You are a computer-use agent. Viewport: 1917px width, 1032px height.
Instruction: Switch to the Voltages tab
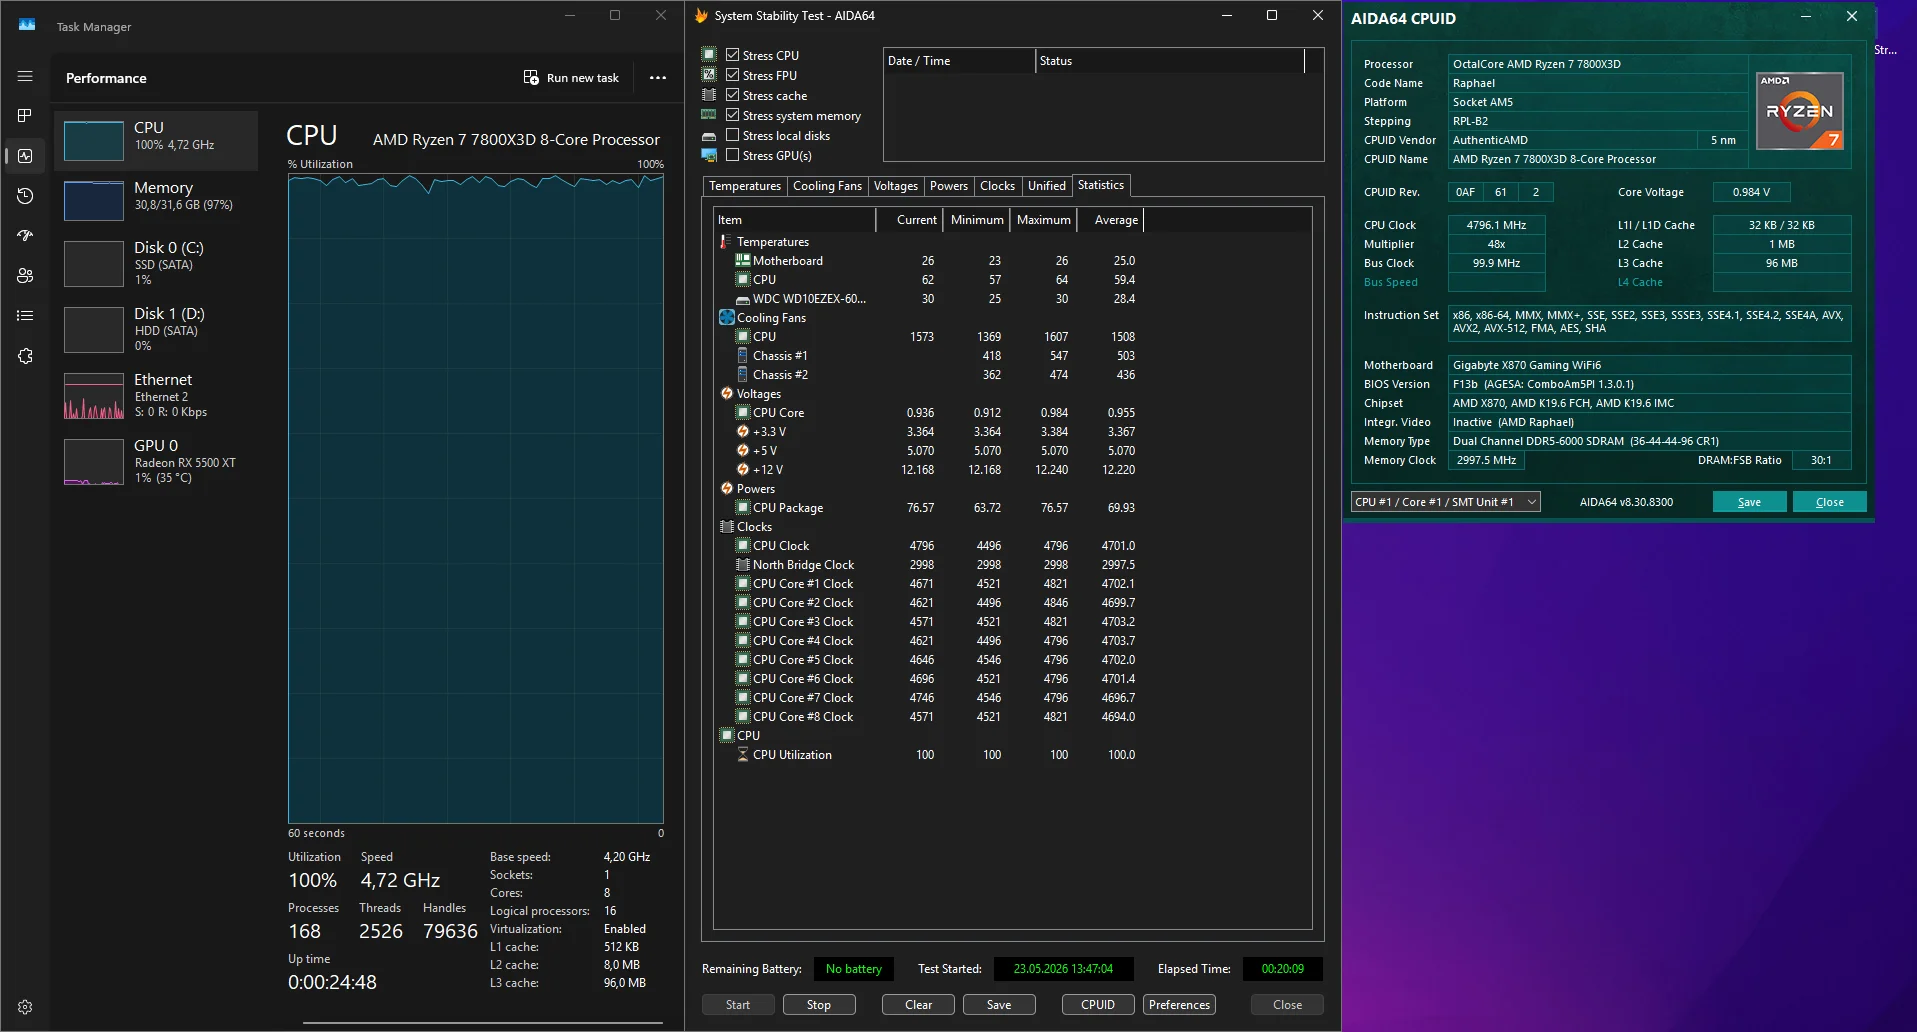tap(895, 186)
